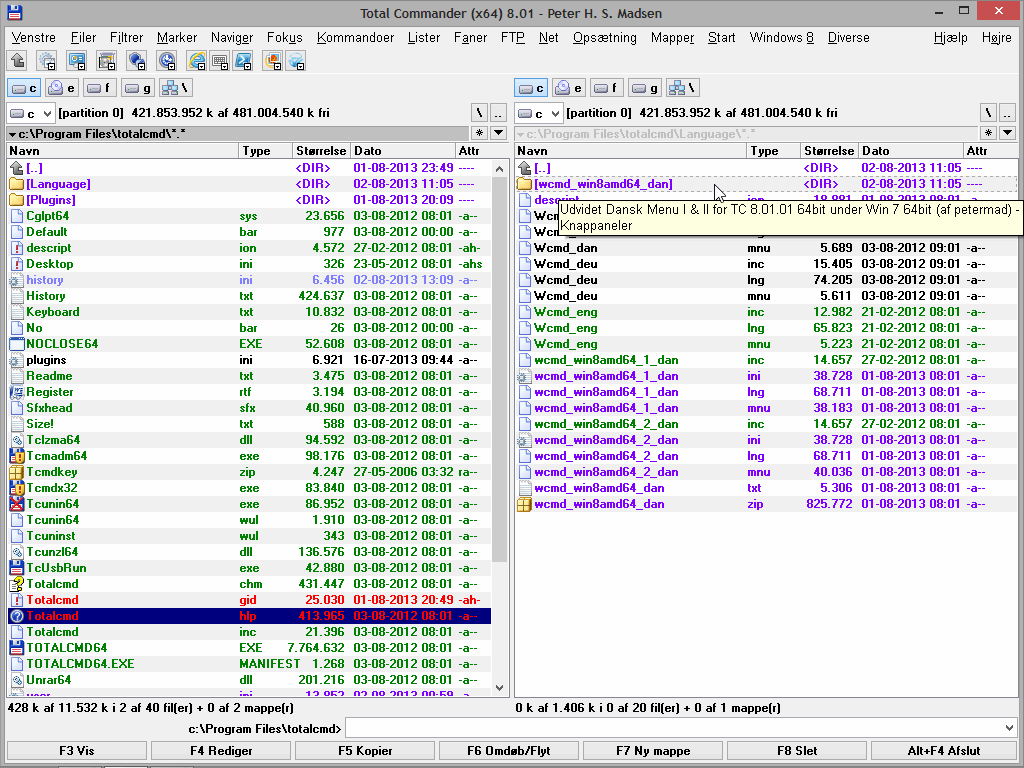Open the Hjælp menu
Screen dimensions: 1024x768
(950, 37)
